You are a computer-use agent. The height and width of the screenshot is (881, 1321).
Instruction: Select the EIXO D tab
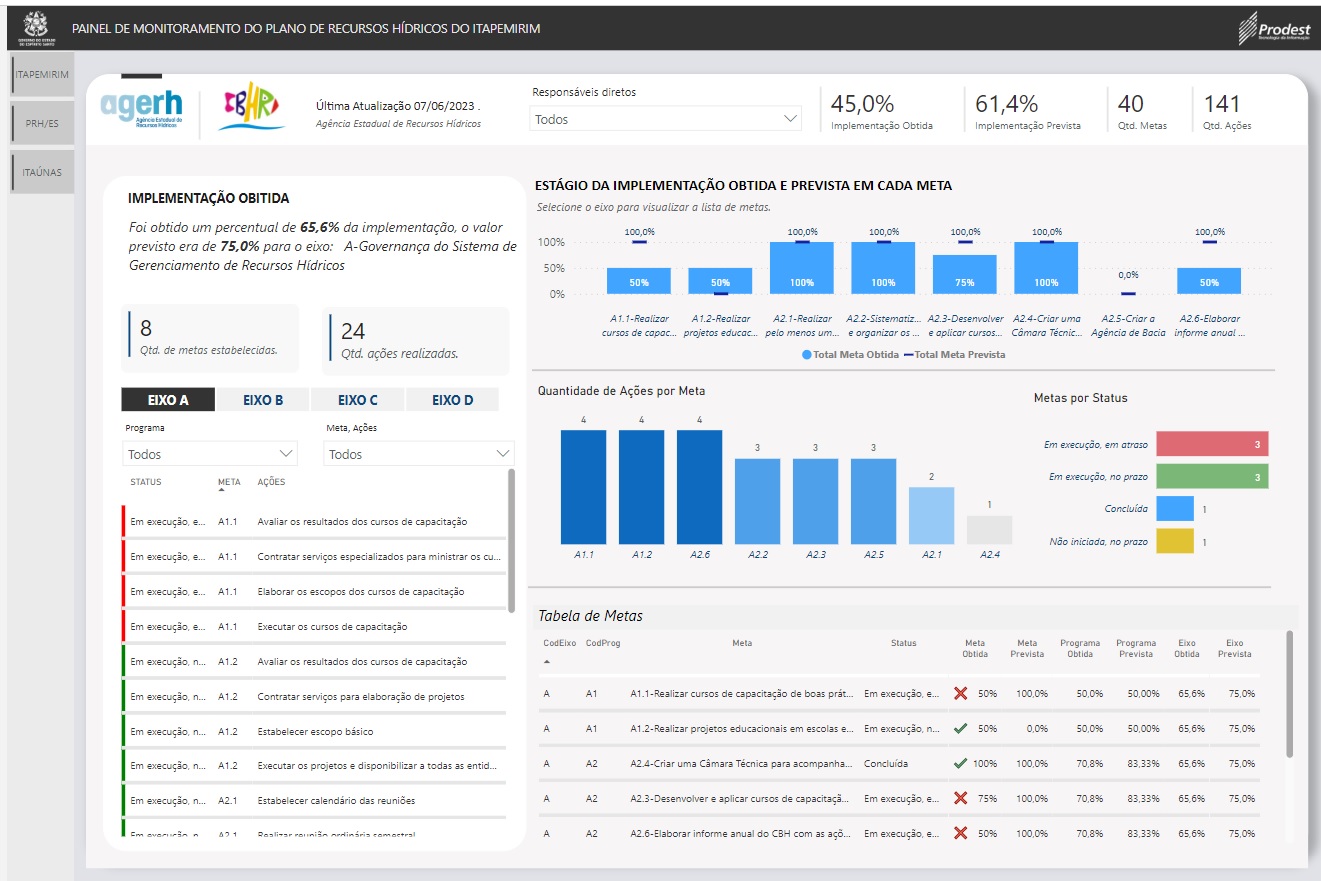452,400
